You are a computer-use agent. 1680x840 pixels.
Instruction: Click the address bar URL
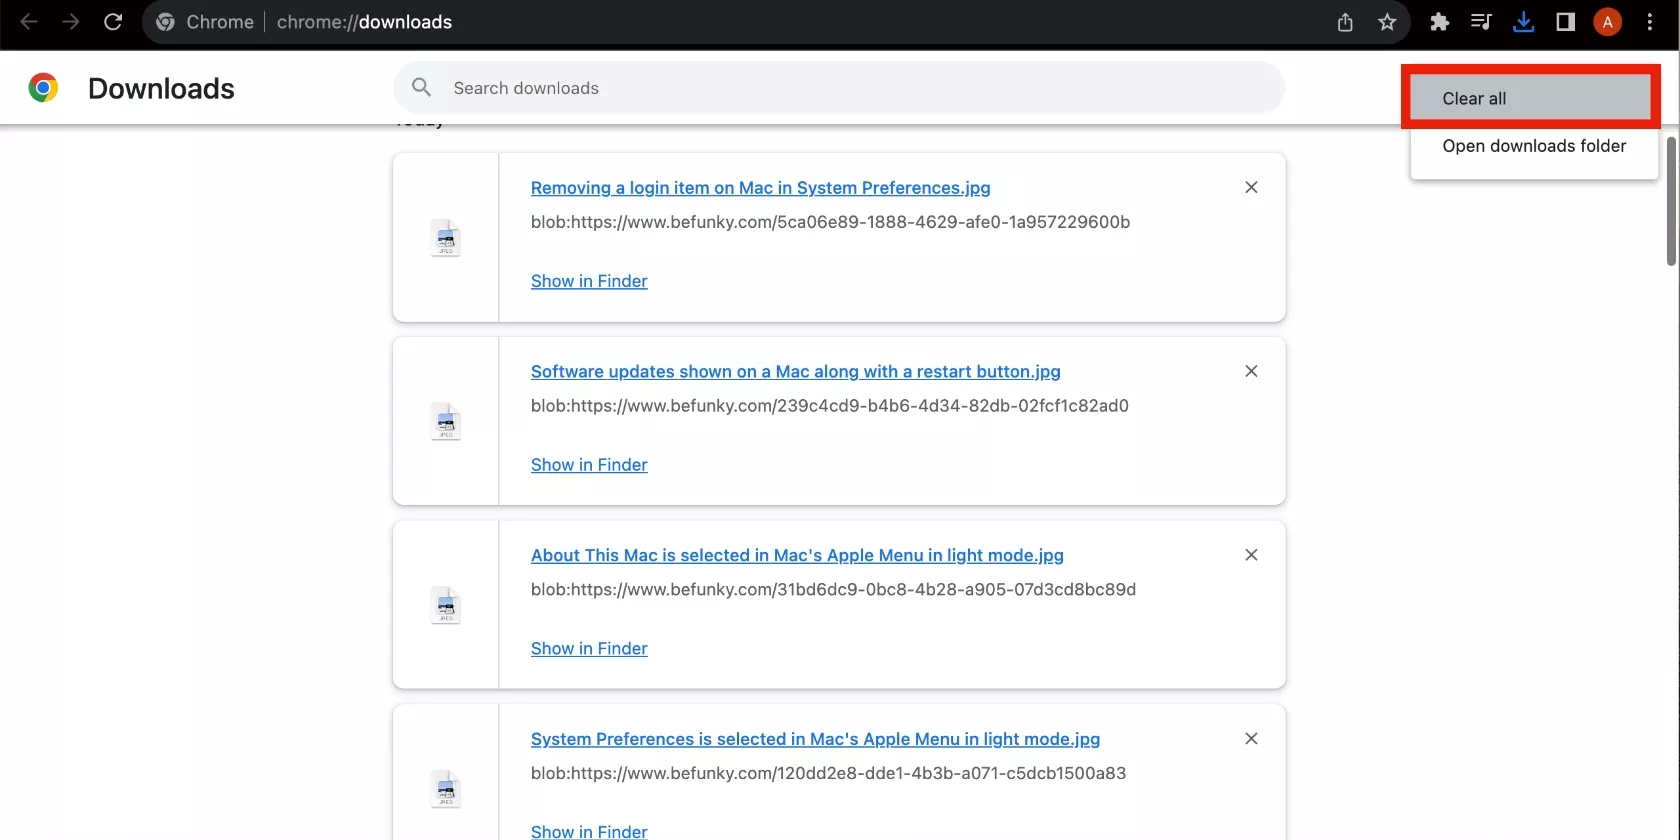point(364,22)
